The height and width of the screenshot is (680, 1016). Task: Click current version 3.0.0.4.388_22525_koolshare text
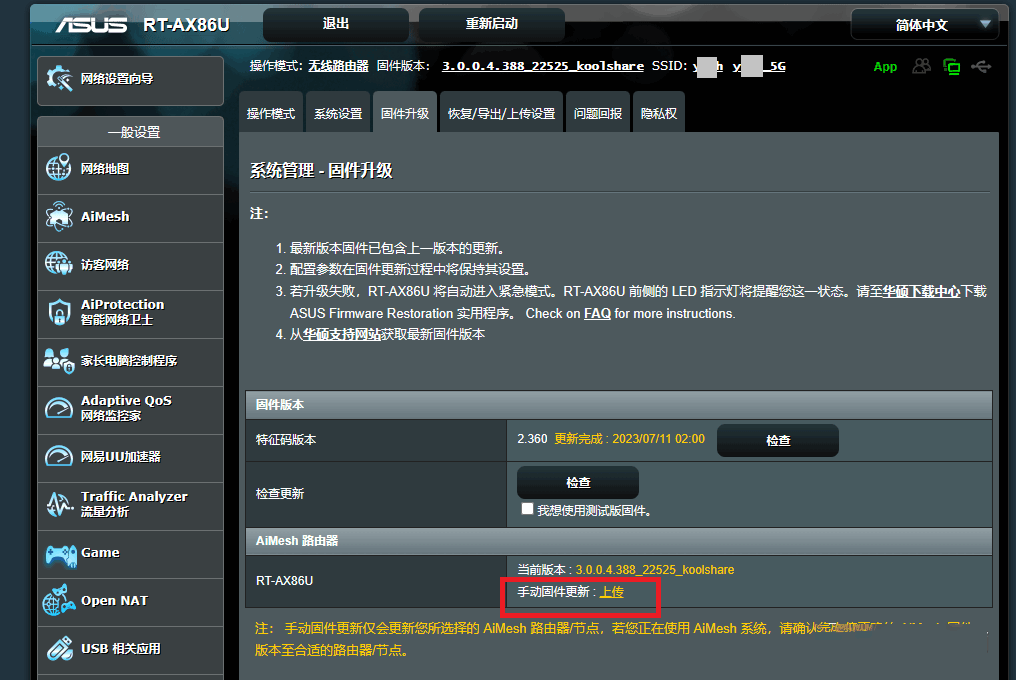(654, 570)
